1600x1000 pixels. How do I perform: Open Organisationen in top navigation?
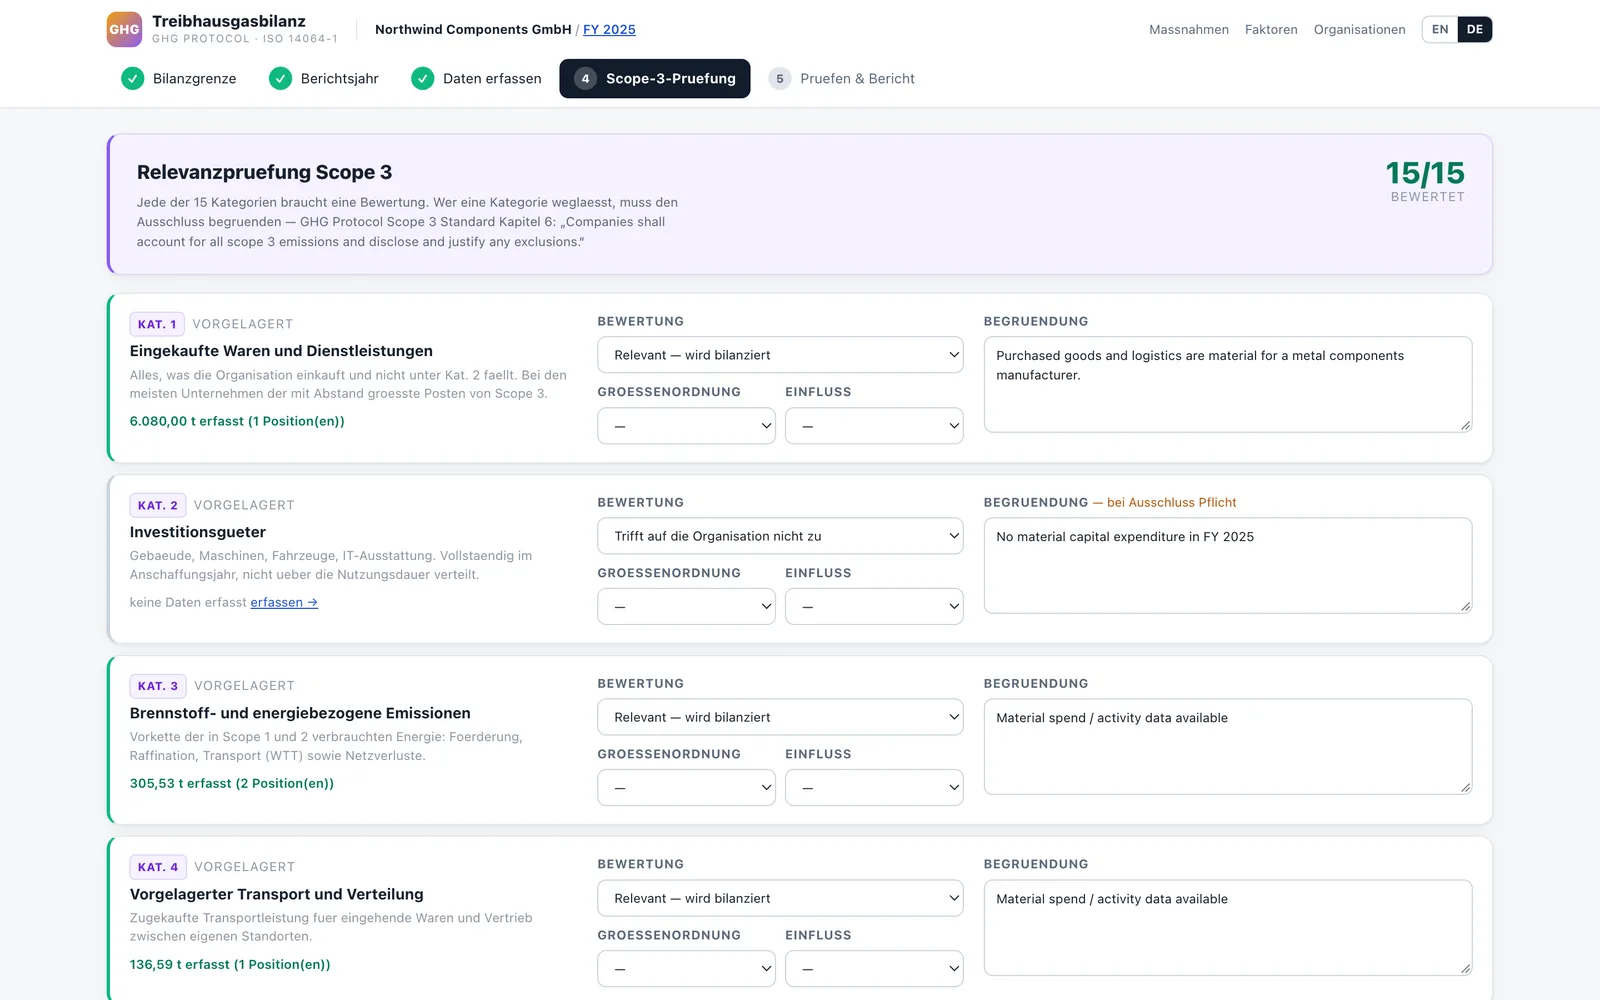(x=1359, y=29)
